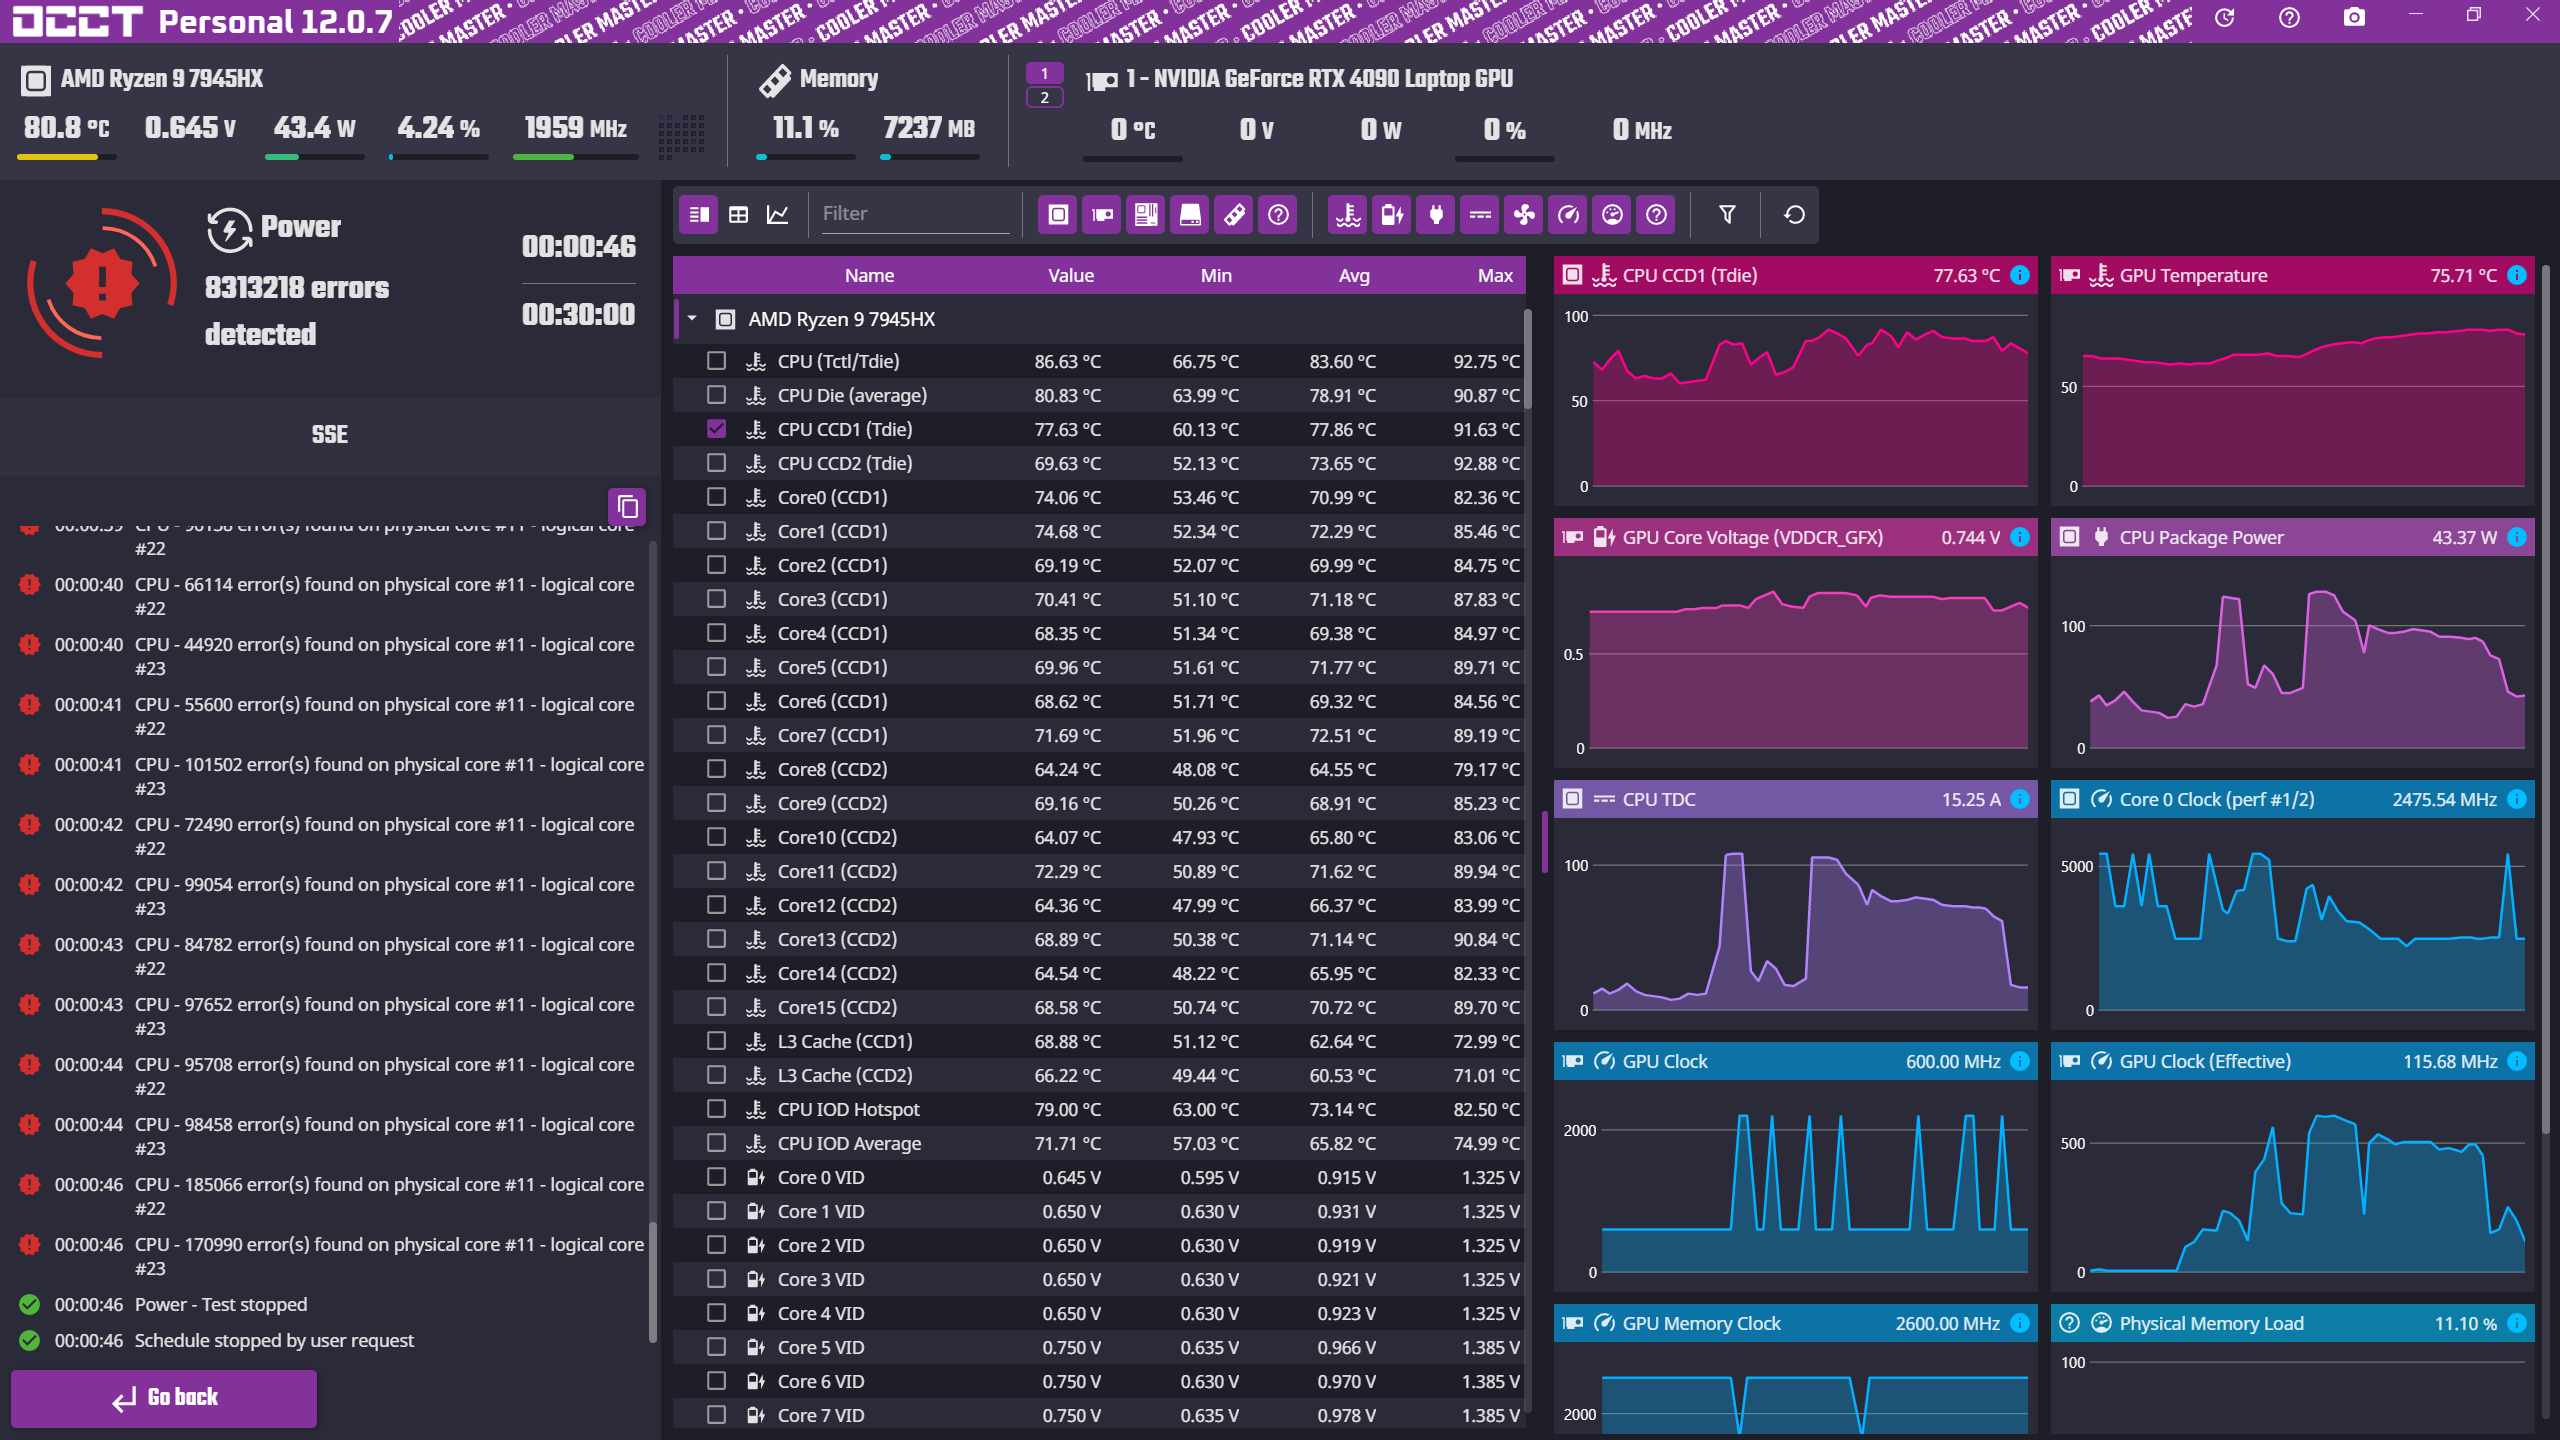Check the Core11 (CCD2) checkbox
The width and height of the screenshot is (2560, 1440).
click(716, 871)
